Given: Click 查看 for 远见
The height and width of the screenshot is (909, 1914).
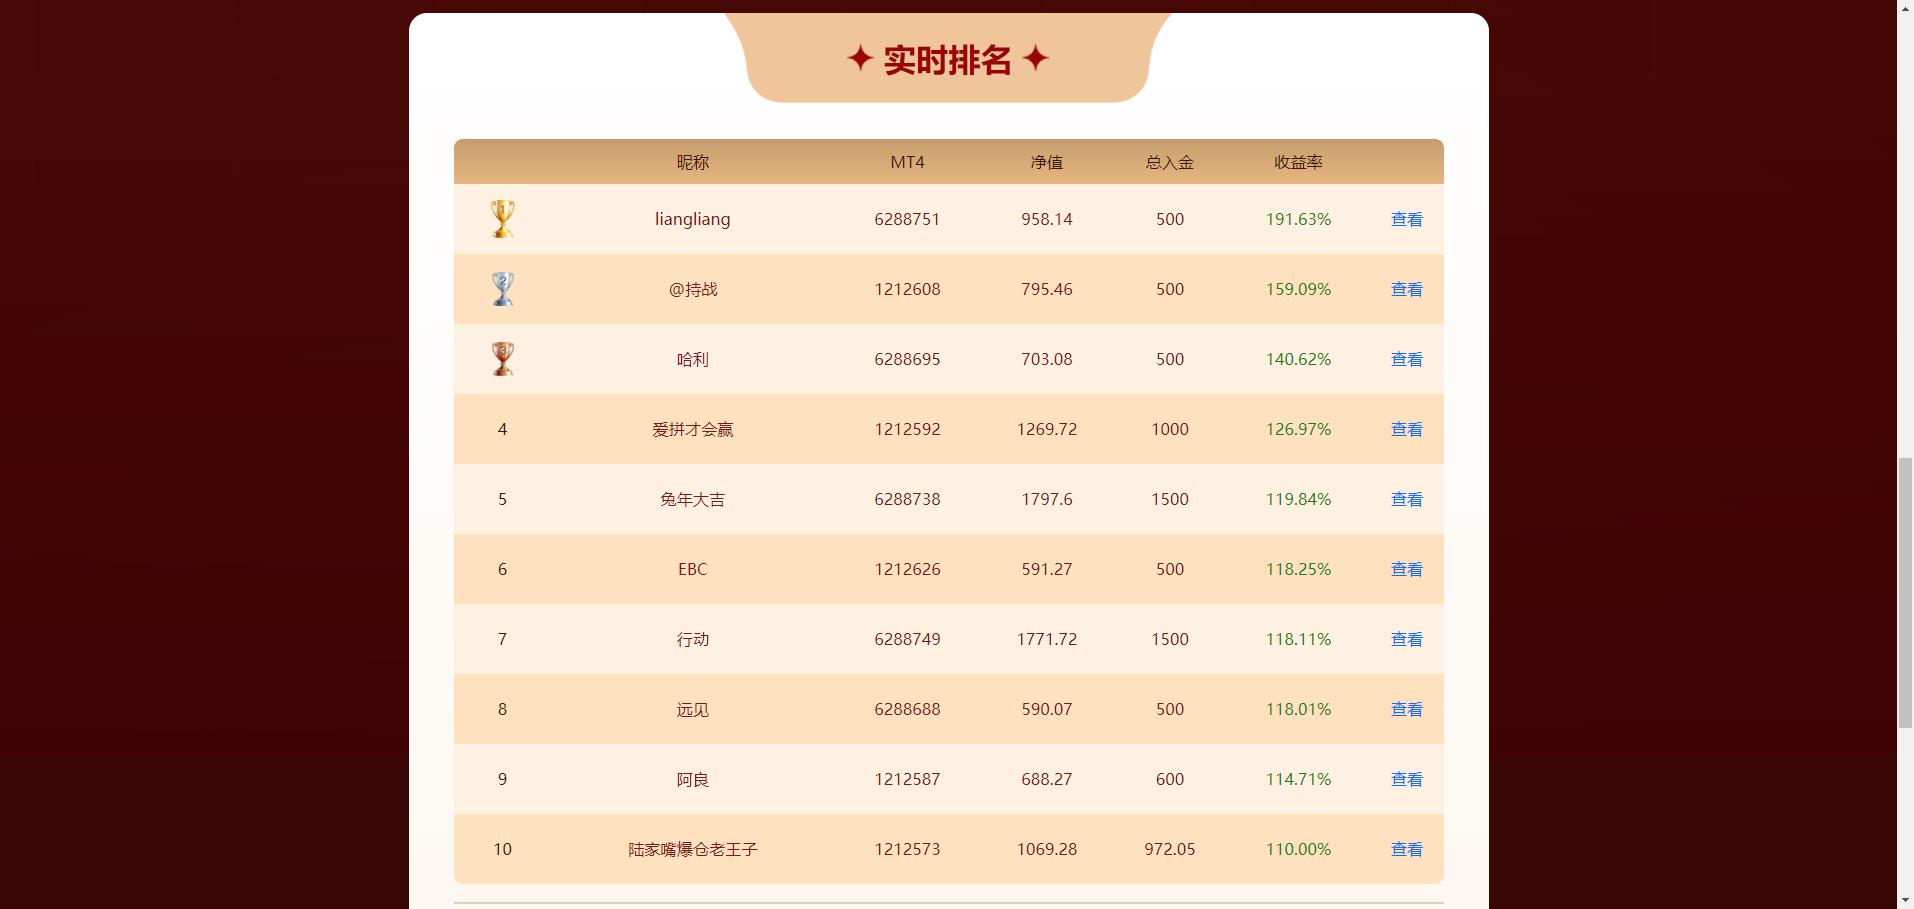Looking at the screenshot, I should pos(1406,709).
